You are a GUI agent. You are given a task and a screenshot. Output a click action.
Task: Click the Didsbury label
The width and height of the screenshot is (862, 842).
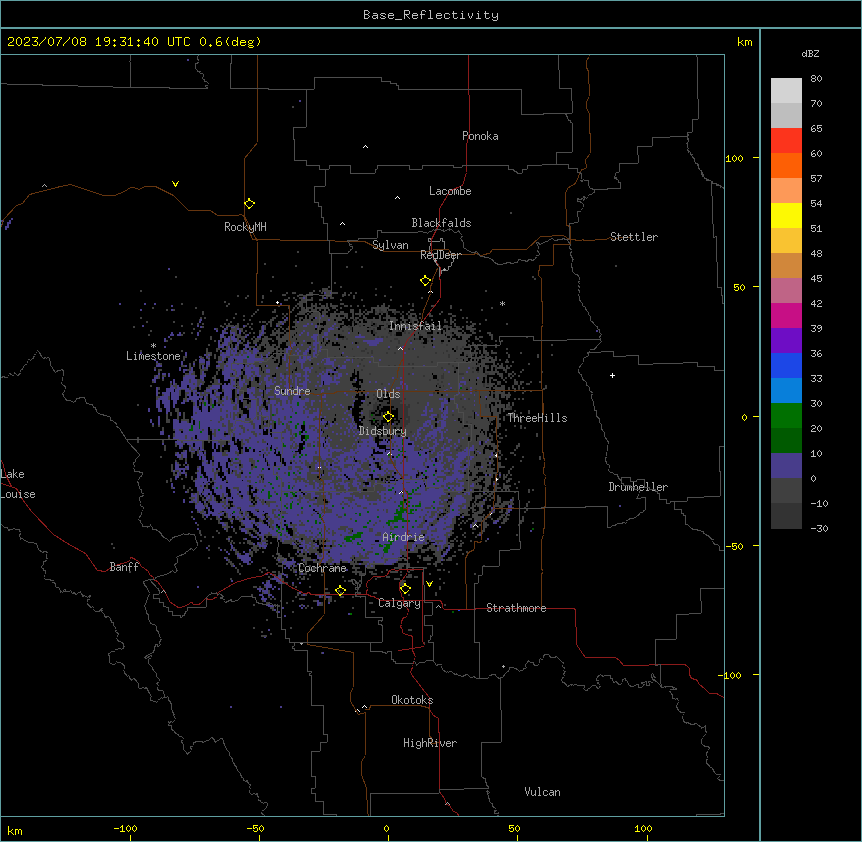coord(383,431)
